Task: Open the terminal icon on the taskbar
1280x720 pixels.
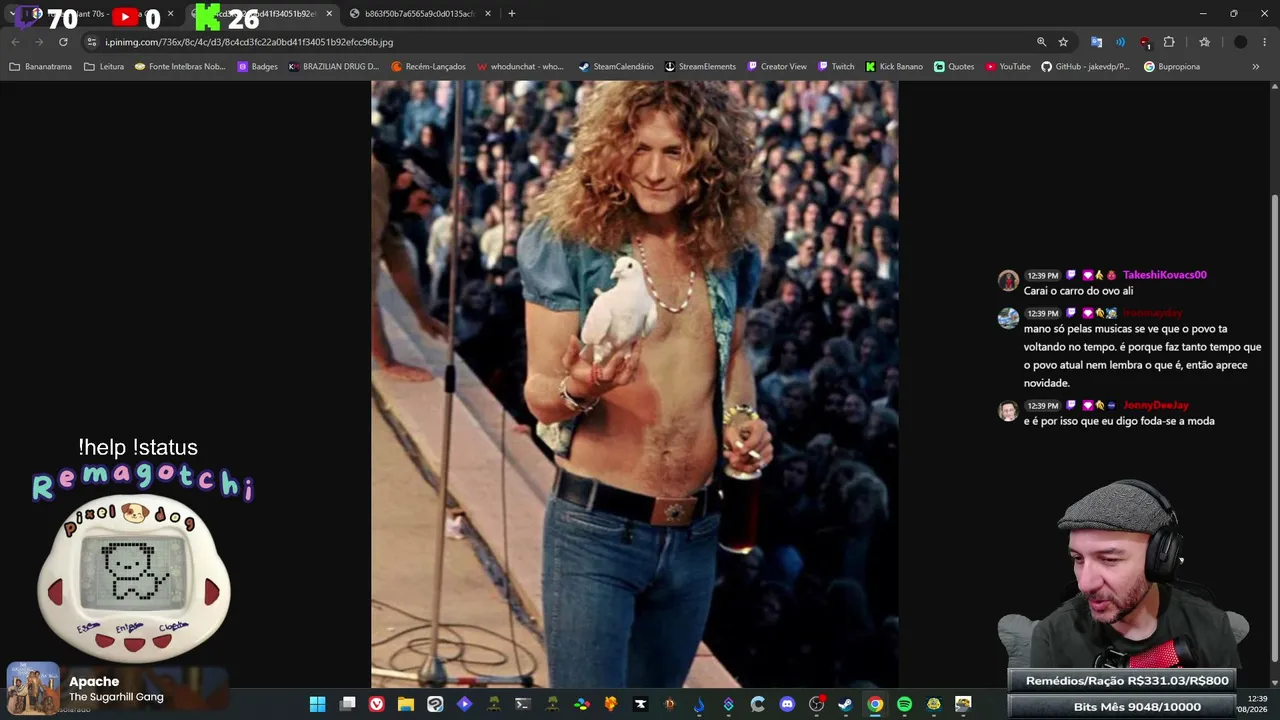Action: pos(522,704)
